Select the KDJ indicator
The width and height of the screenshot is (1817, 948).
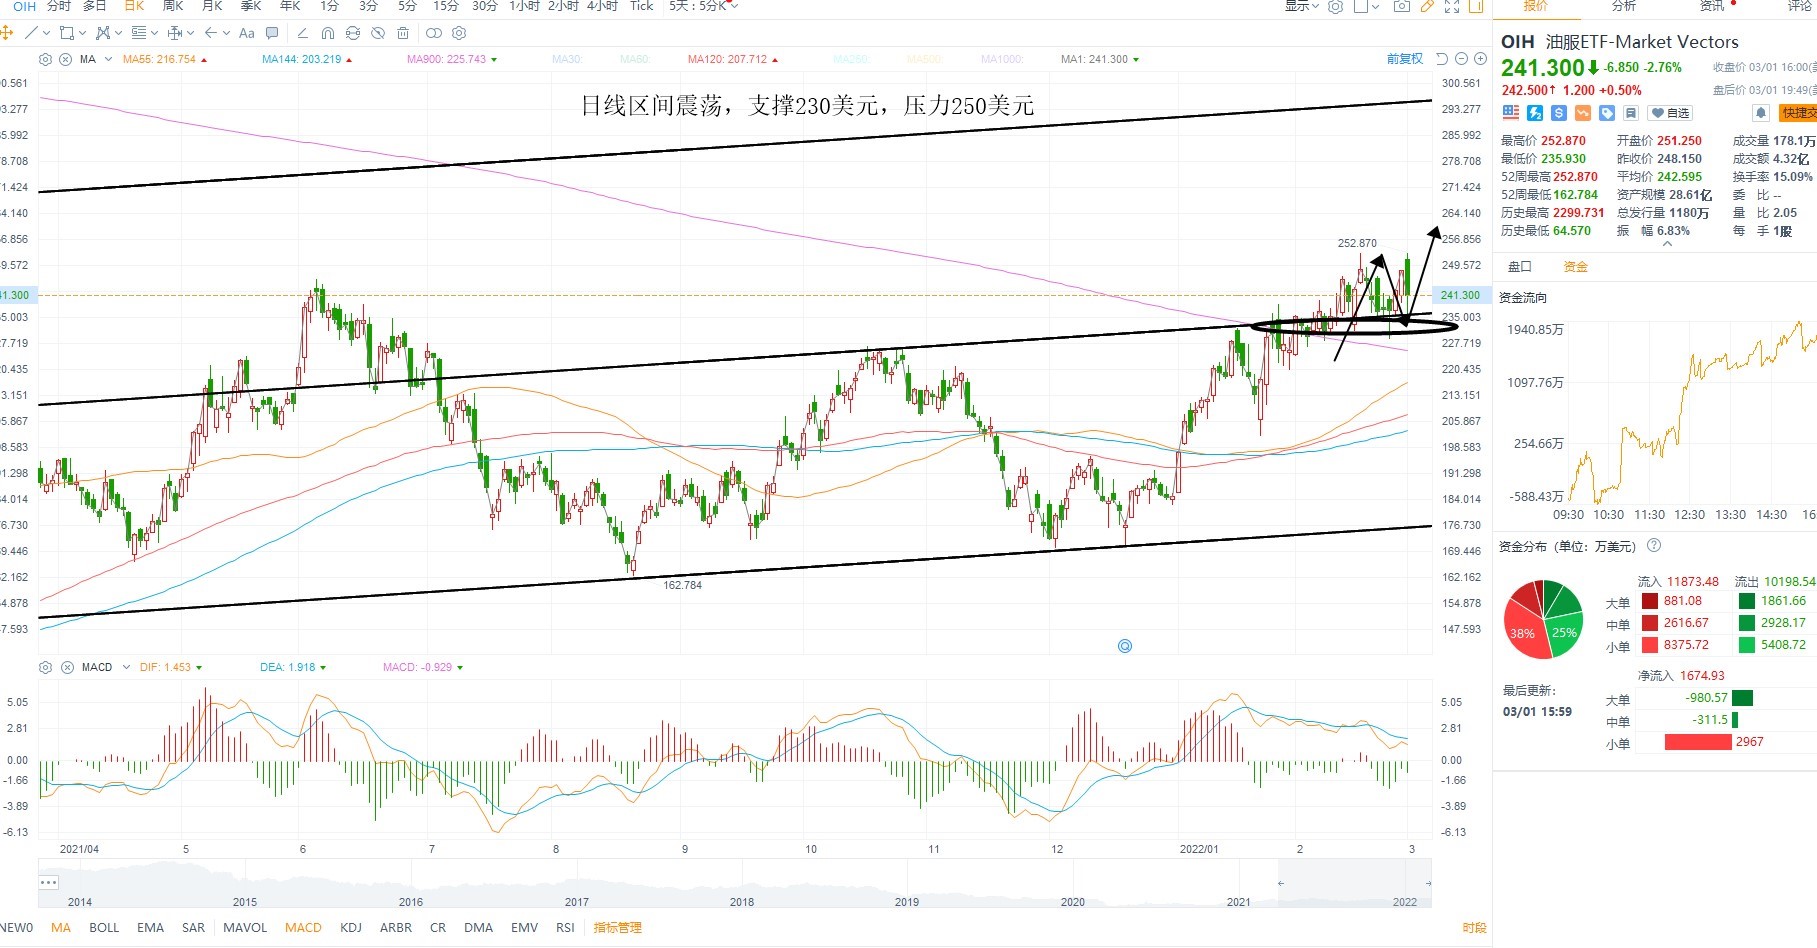click(351, 927)
